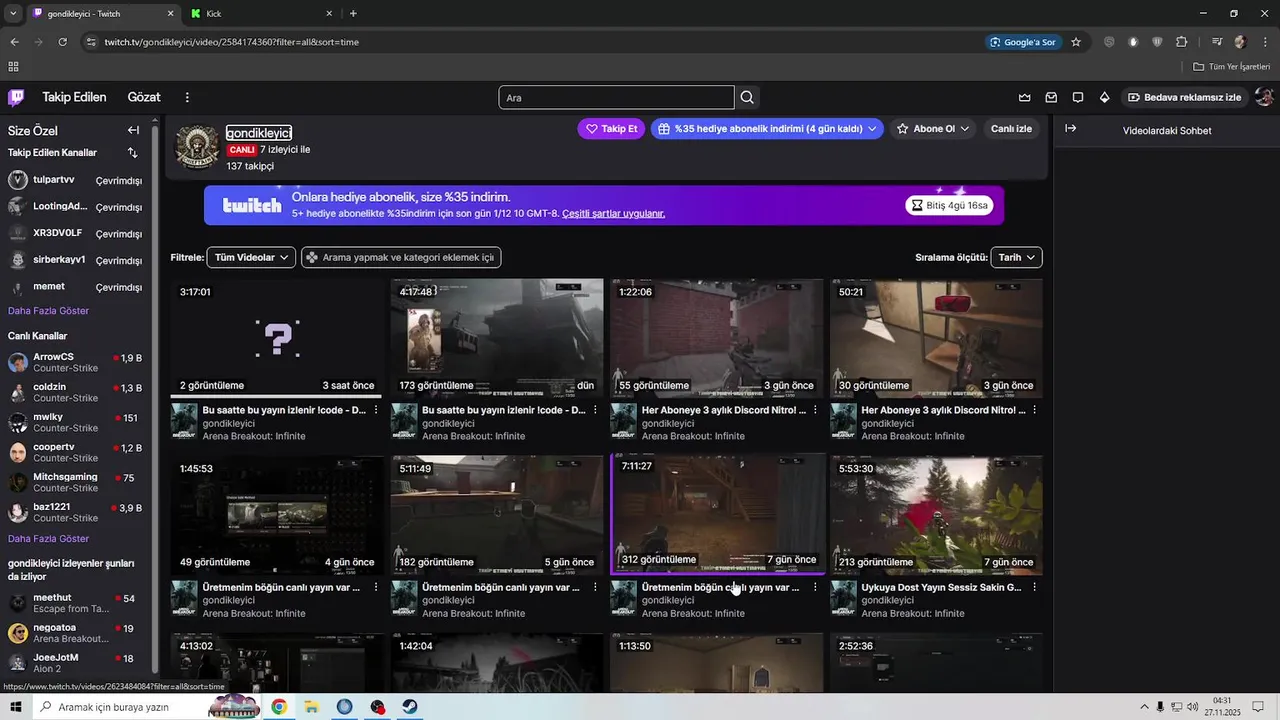Open the Windows Start menu
Image resolution: width=1280 pixels, height=720 pixels.
16,707
